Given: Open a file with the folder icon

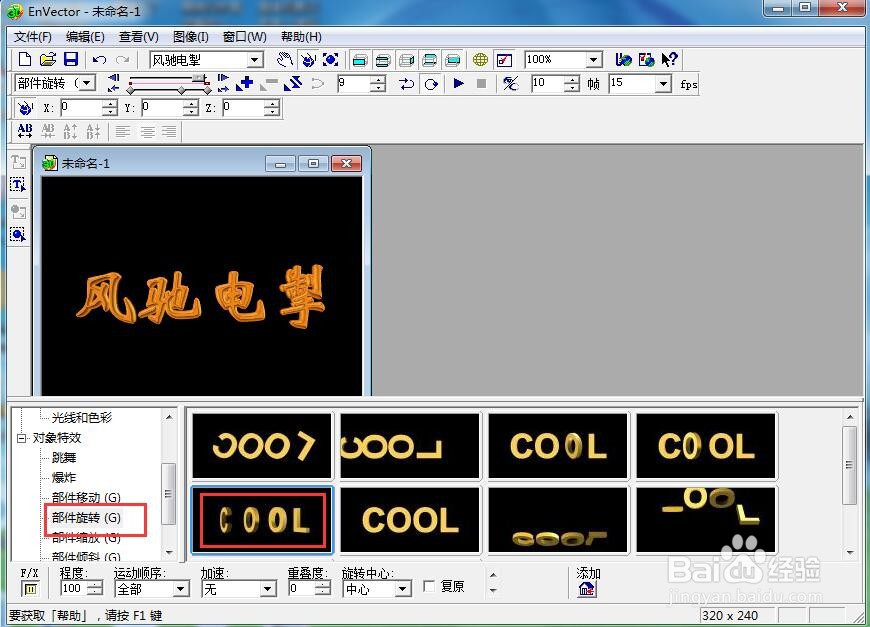Looking at the screenshot, I should point(48,59).
